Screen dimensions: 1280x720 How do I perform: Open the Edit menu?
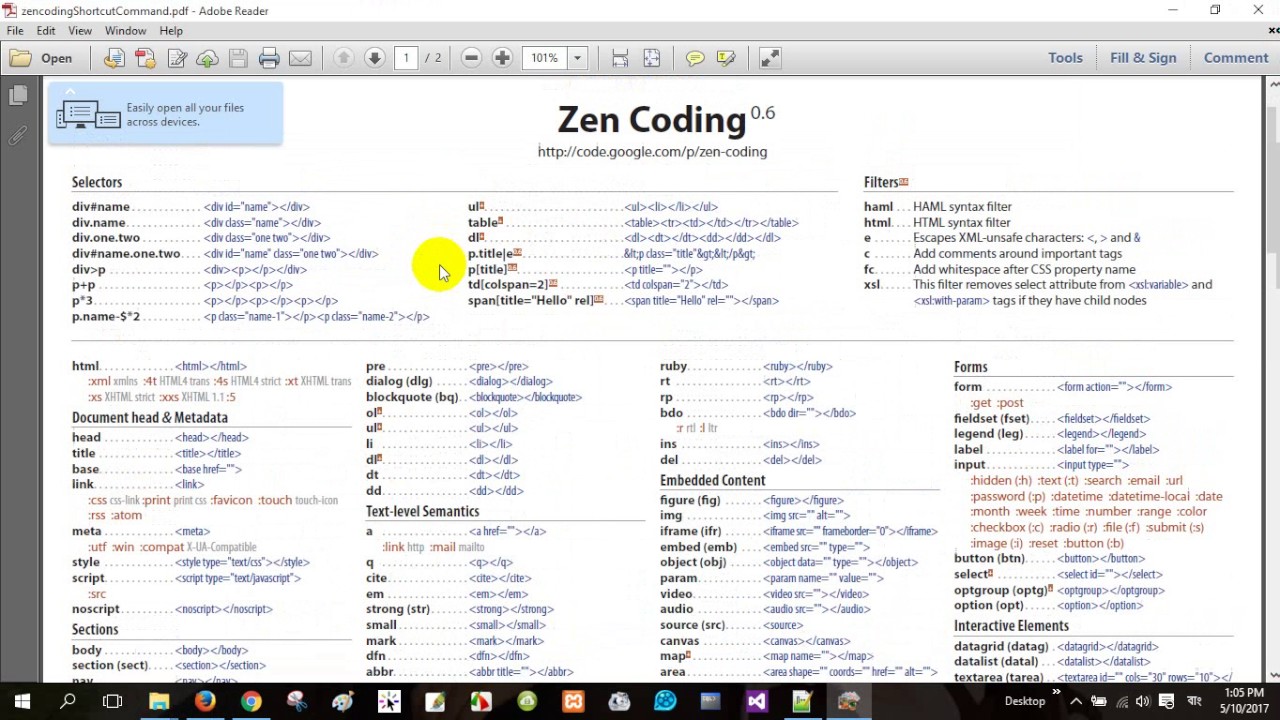click(x=46, y=31)
